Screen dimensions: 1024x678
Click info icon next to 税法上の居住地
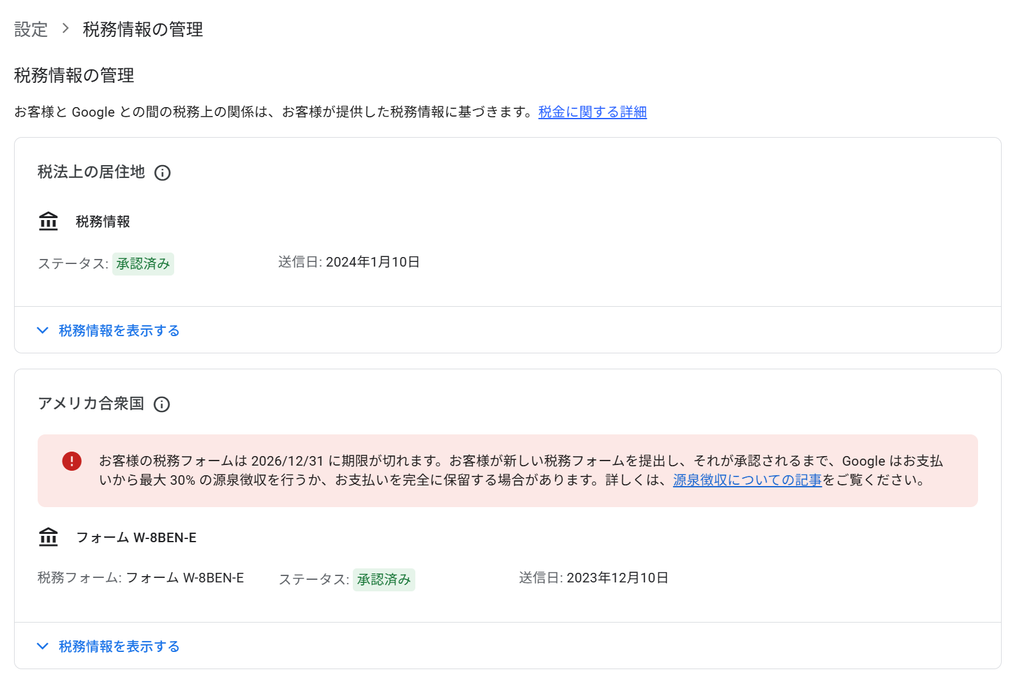pos(162,172)
